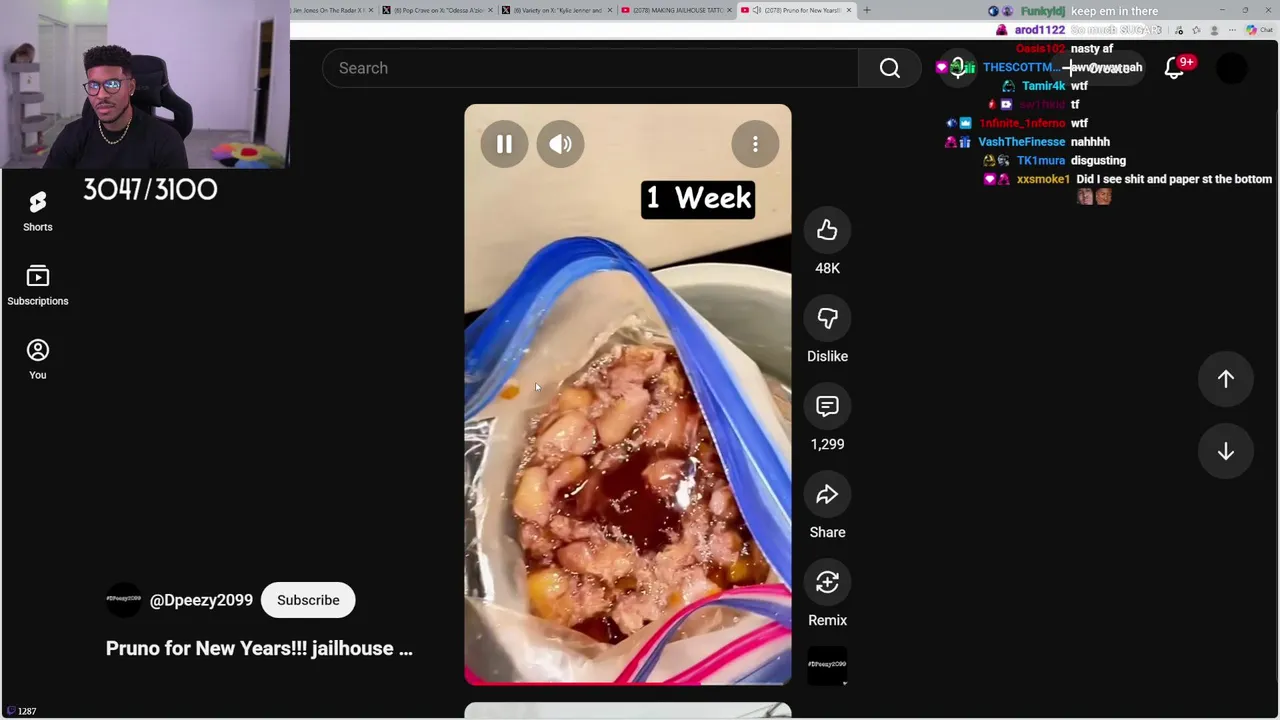The image size is (1280, 720).
Task: Close the 'Pruno for New Years' tab
Action: (x=849, y=10)
